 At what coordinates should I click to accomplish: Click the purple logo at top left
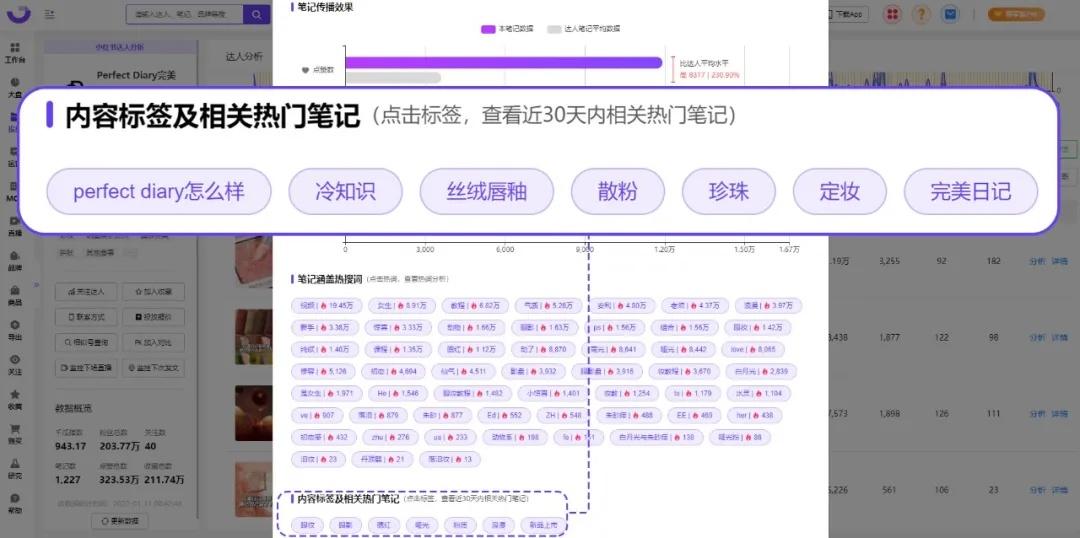pyautogui.click(x=19, y=13)
